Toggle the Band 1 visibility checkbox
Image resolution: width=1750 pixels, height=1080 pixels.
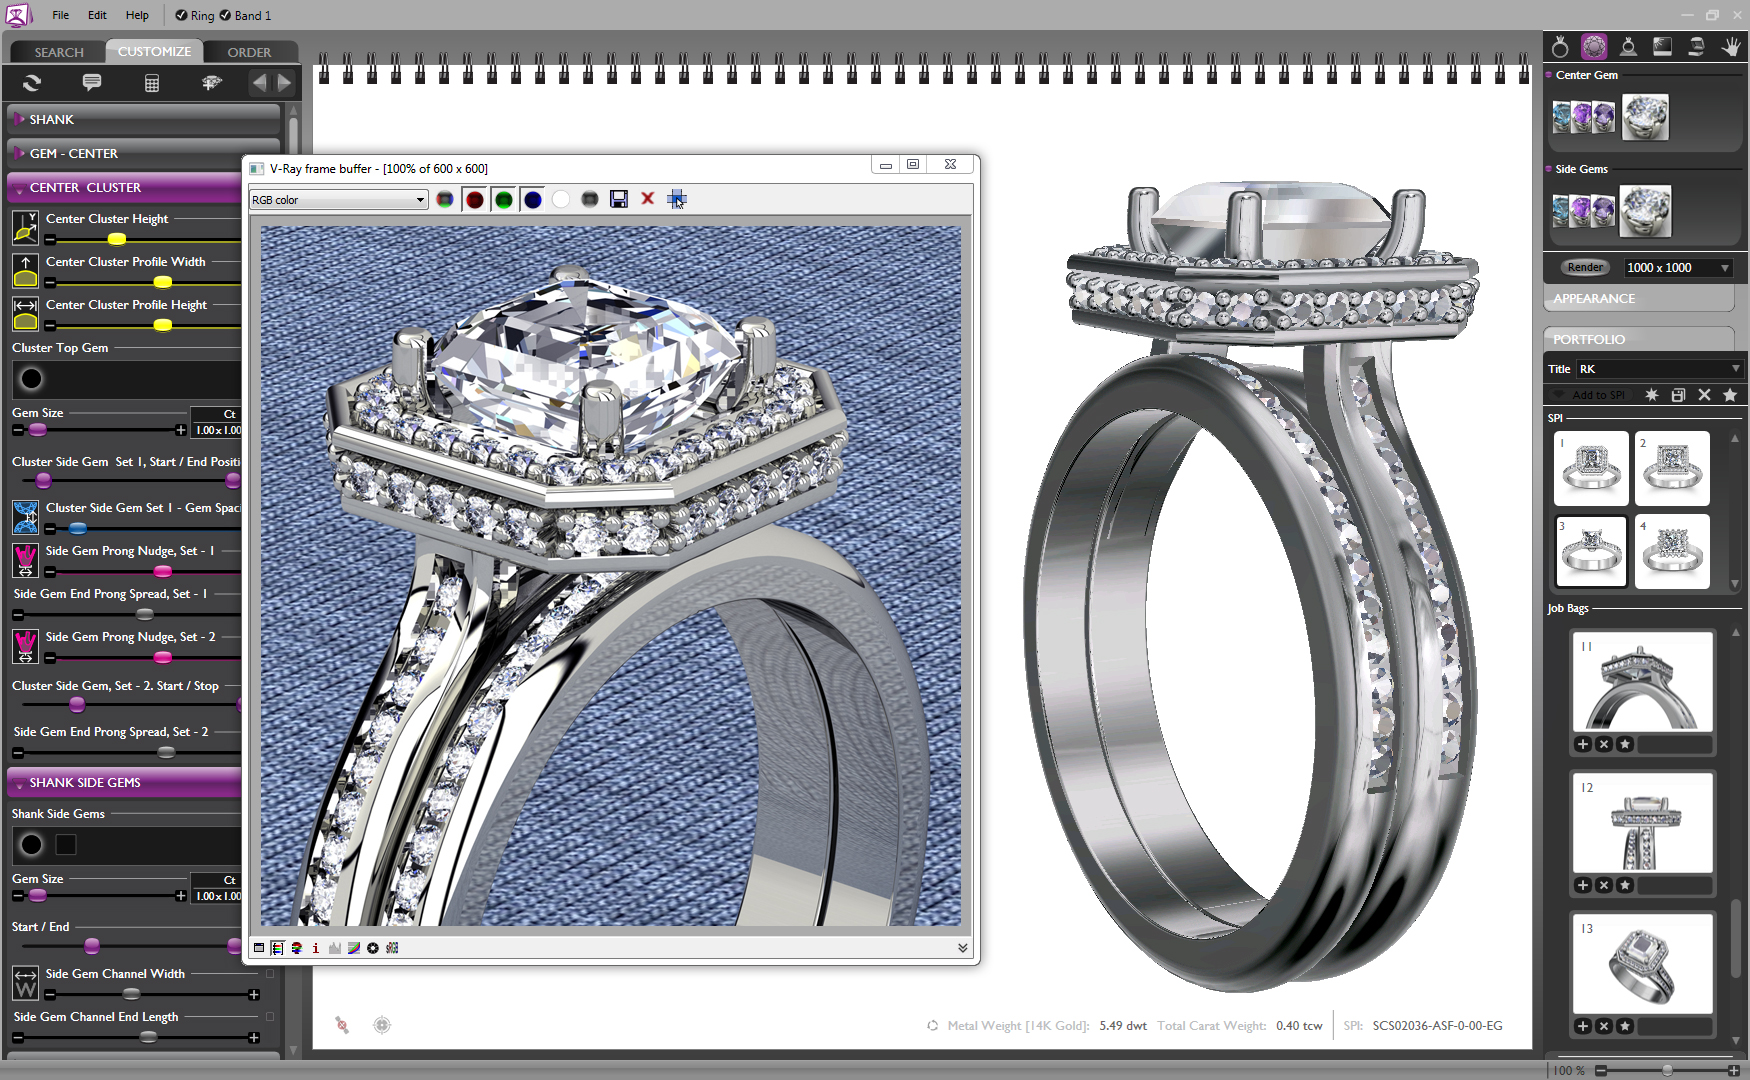(x=225, y=15)
